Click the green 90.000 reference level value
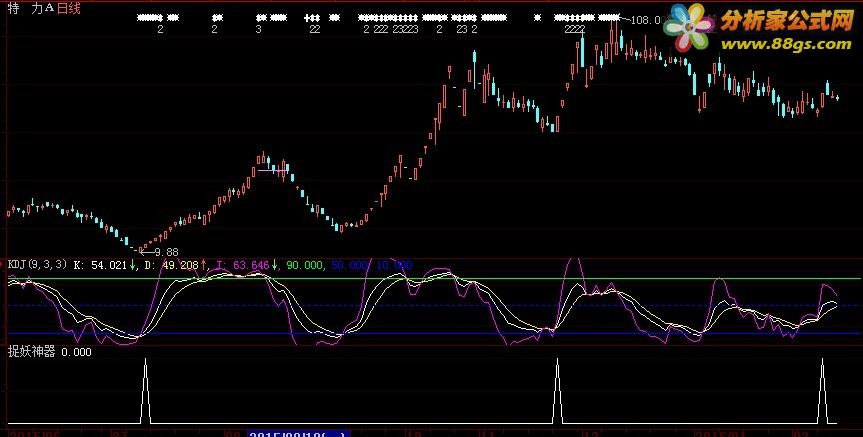The image size is (863, 437). click(x=304, y=265)
